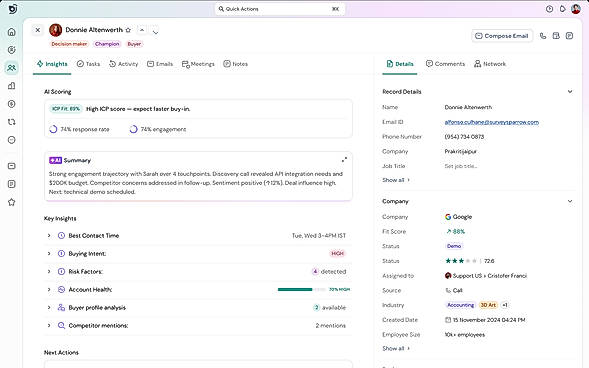Screen dimensions: 589x368
Task: Click the note icon beside Compose Email
Action: (x=569, y=36)
